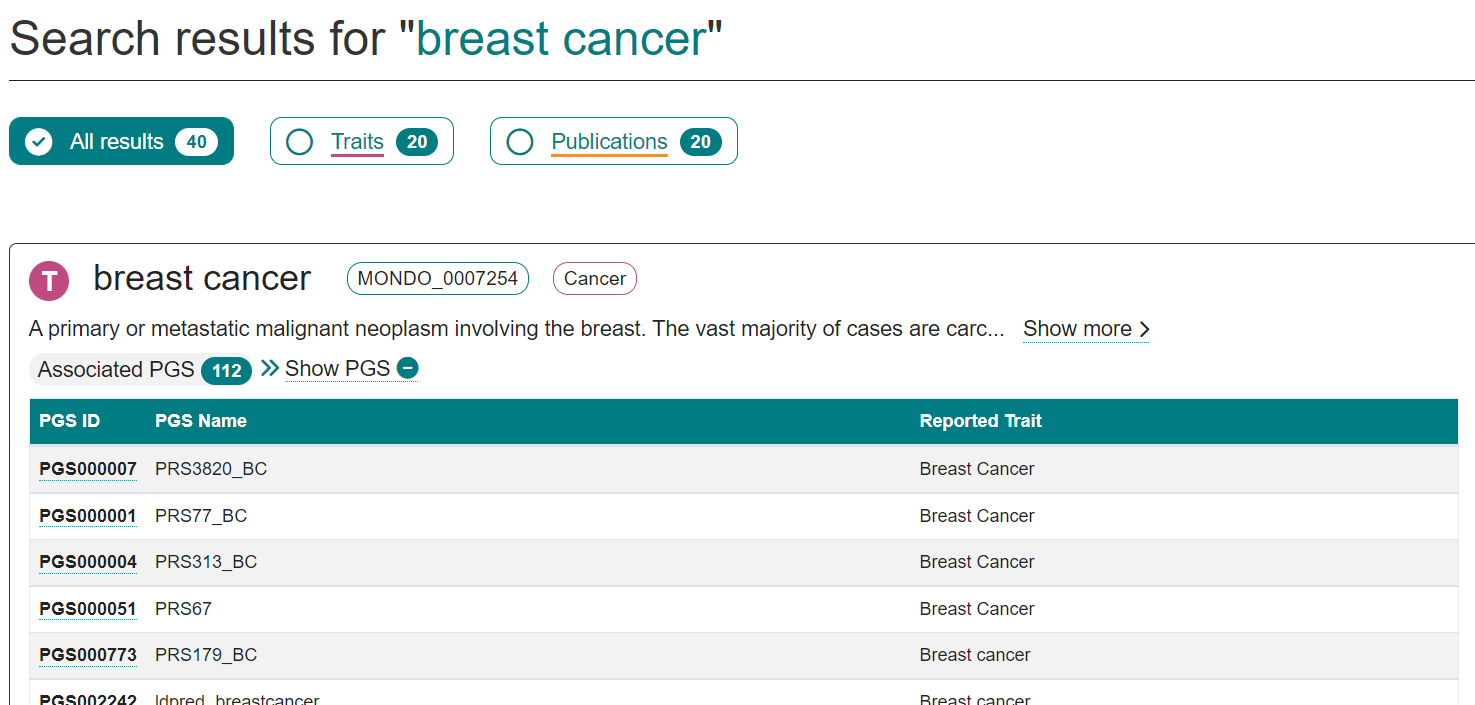Switch to the Publications results tab
The height and width of the screenshot is (705, 1475).
click(610, 141)
